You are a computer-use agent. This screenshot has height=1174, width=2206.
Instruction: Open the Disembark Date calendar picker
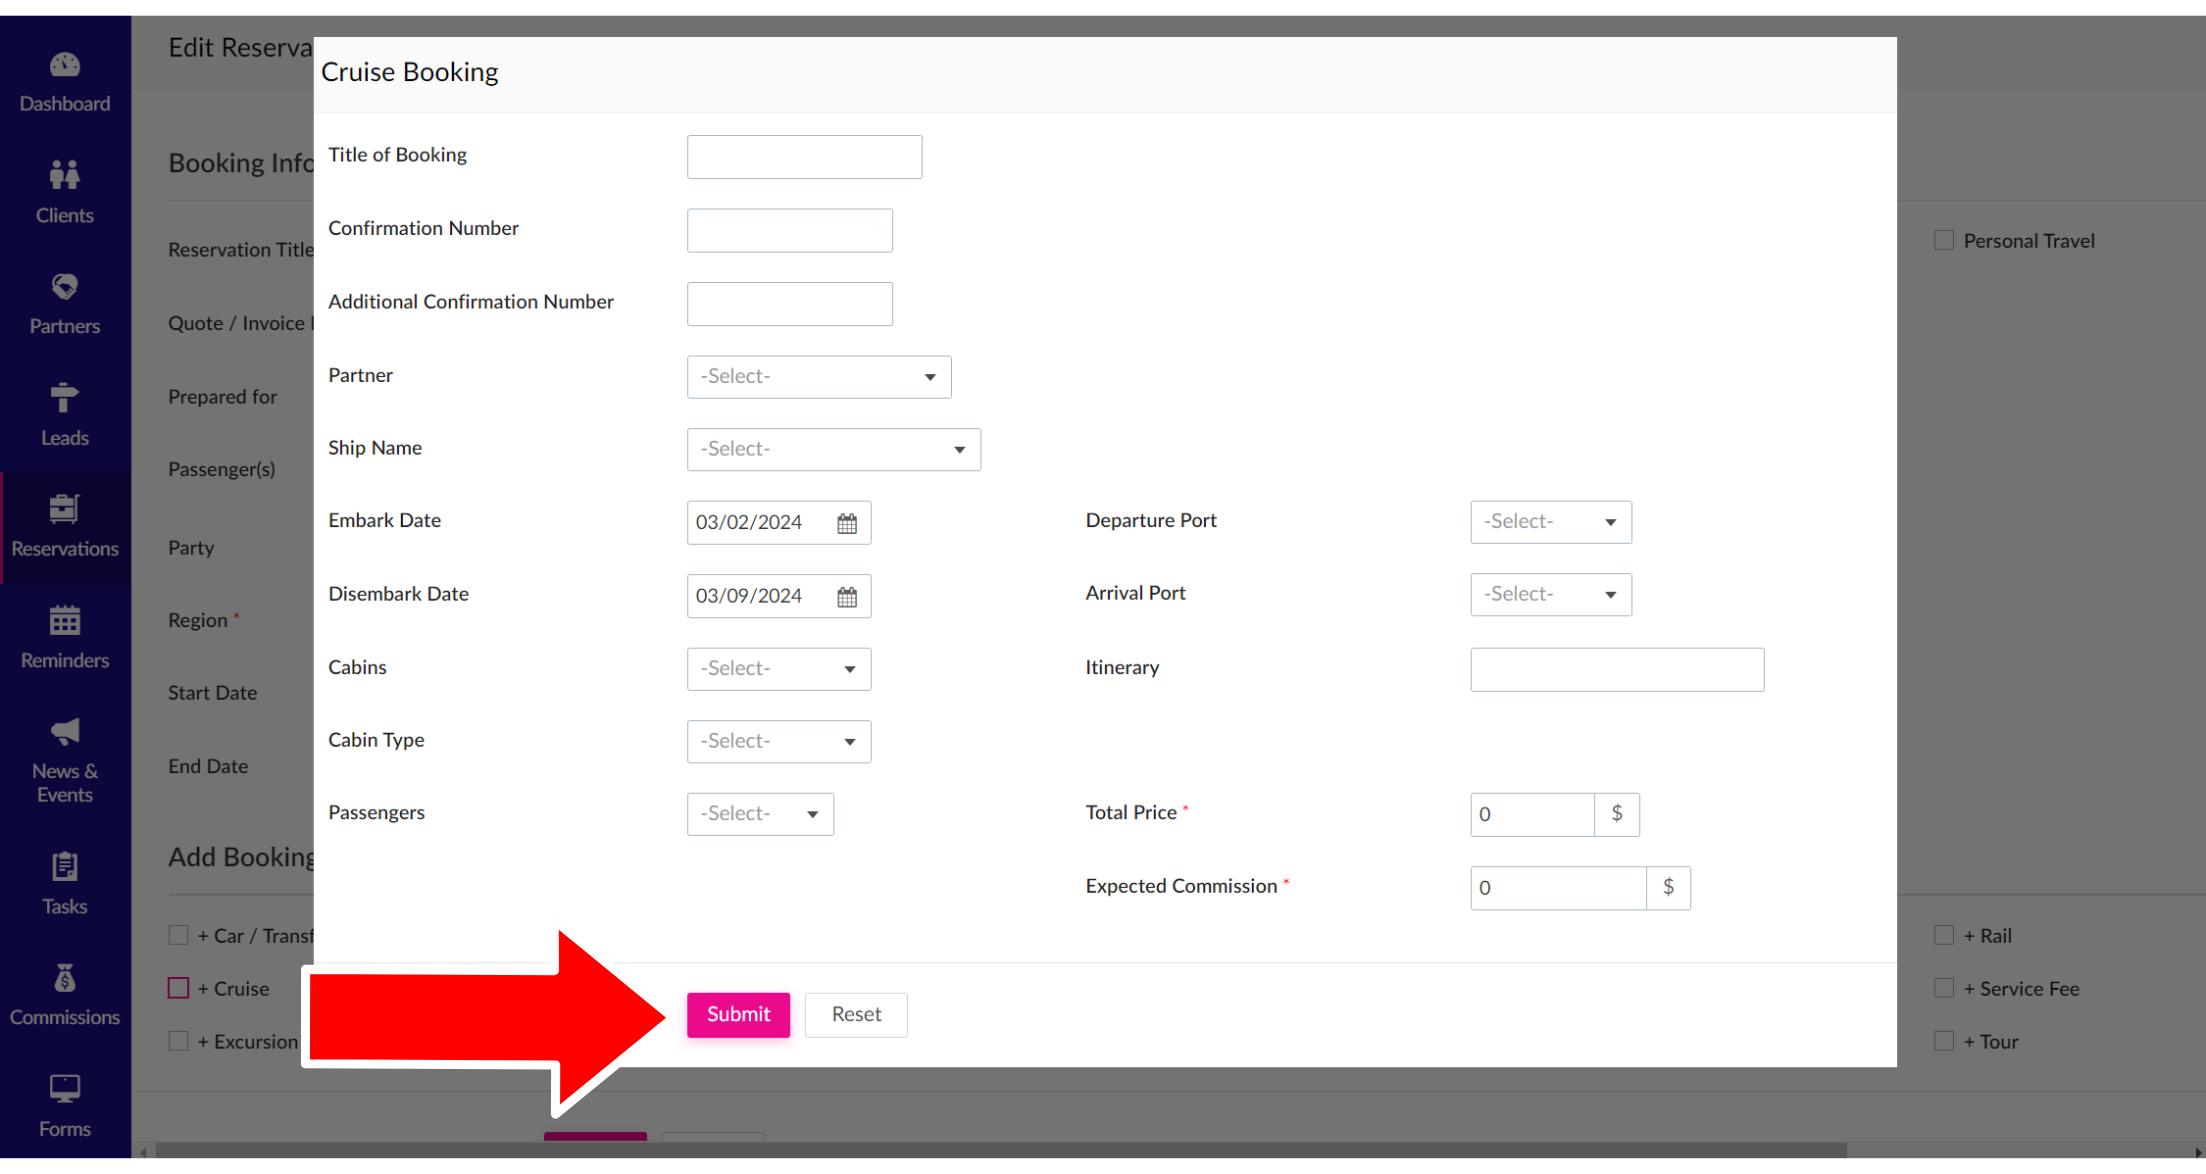click(x=847, y=597)
